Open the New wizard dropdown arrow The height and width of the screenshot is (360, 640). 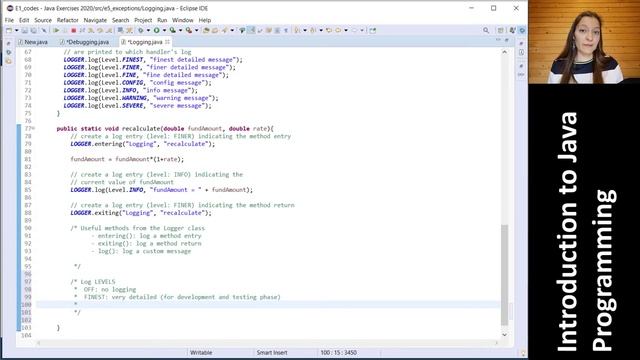point(16,30)
